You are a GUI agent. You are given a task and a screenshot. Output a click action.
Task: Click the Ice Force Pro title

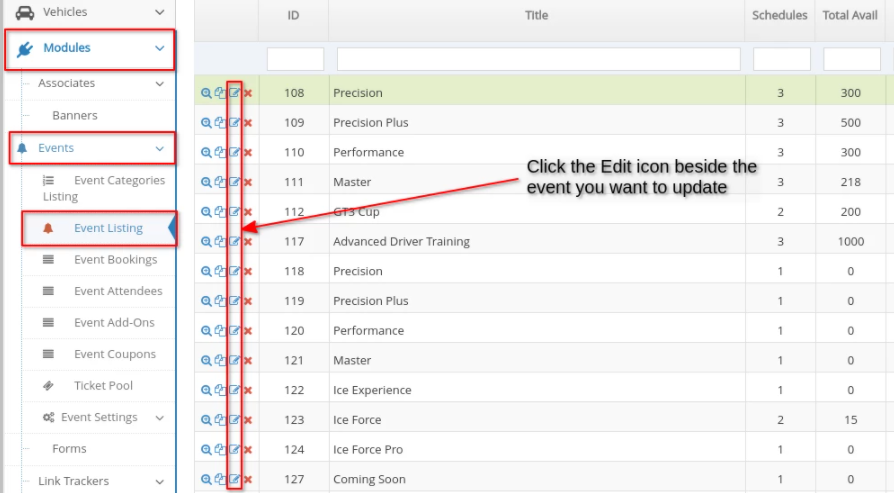pyautogui.click(x=368, y=449)
